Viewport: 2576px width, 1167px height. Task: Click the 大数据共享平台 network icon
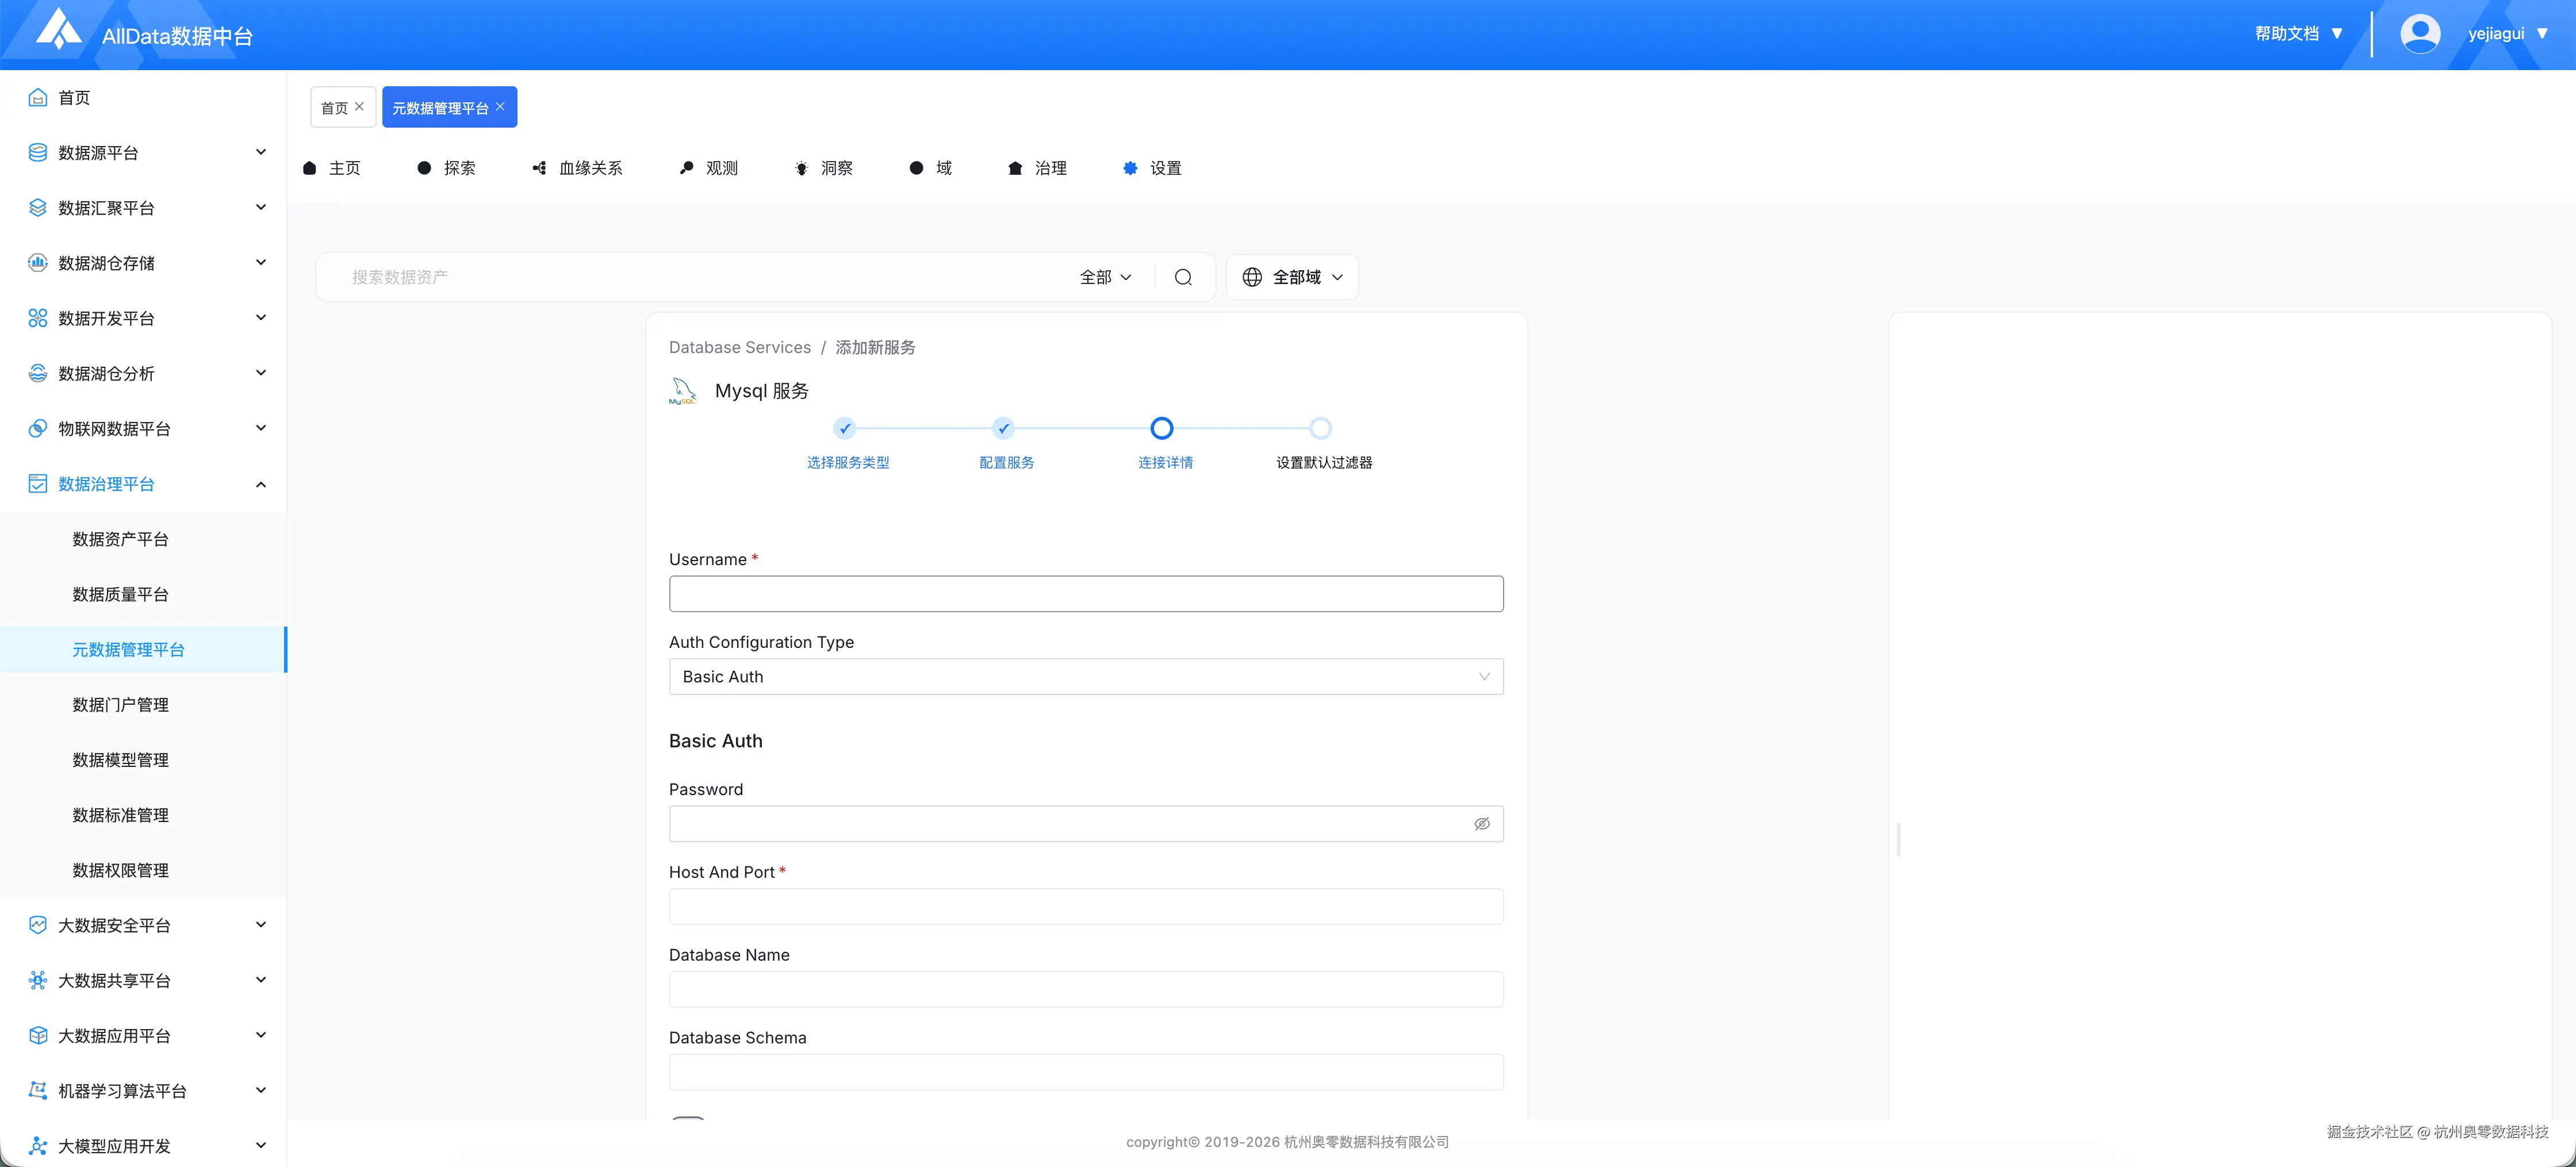[x=38, y=980]
